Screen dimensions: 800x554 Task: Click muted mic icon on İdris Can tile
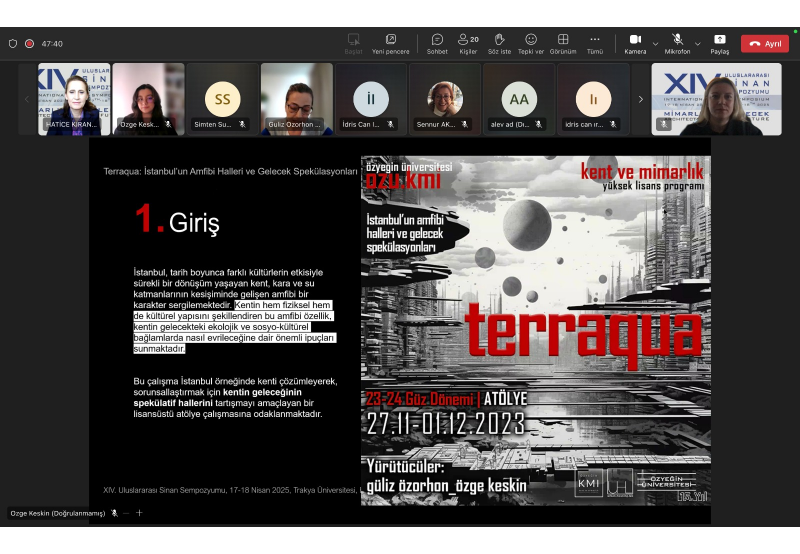[390, 124]
